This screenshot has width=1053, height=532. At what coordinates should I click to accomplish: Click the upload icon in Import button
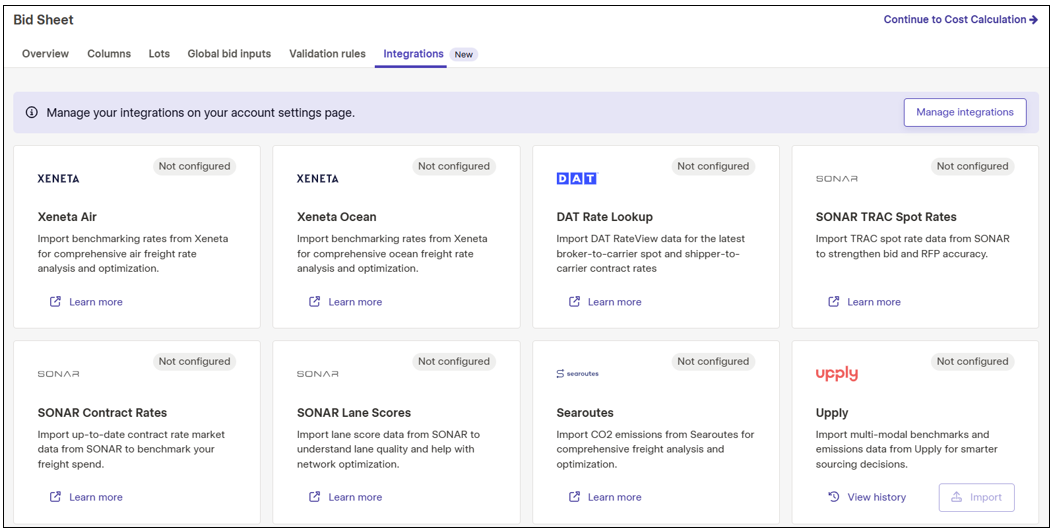click(957, 497)
